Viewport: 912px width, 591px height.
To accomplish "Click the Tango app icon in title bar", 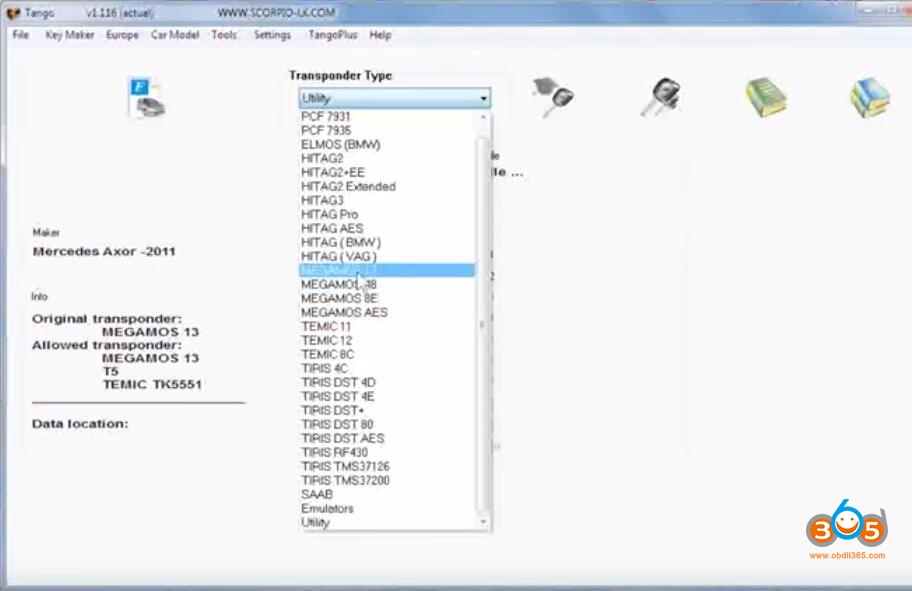I will click(13, 13).
